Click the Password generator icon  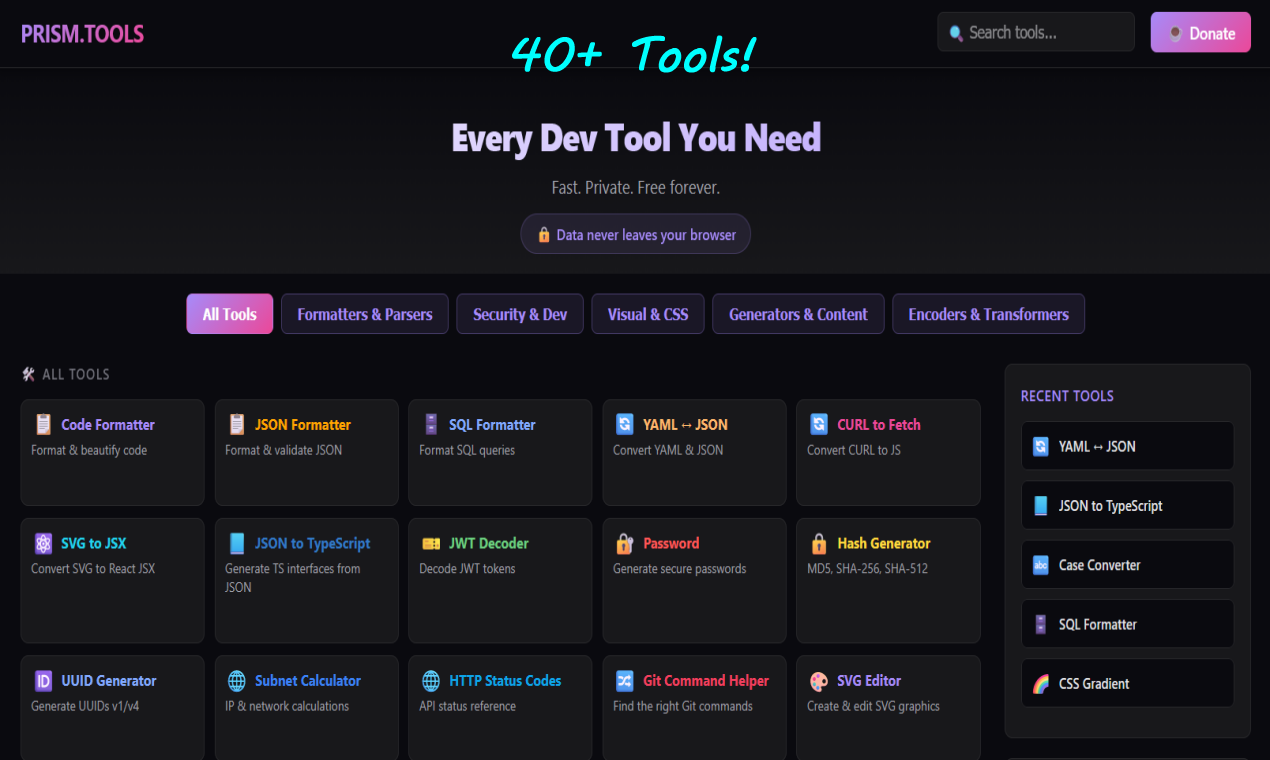pyautogui.click(x=624, y=542)
